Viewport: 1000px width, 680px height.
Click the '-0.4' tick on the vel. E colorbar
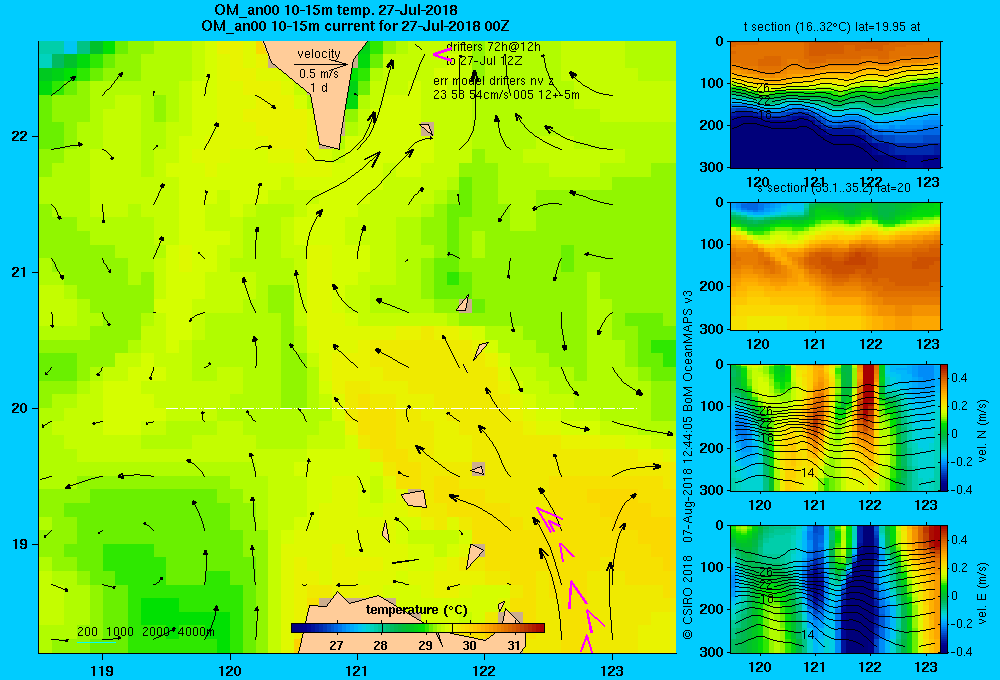[962, 651]
